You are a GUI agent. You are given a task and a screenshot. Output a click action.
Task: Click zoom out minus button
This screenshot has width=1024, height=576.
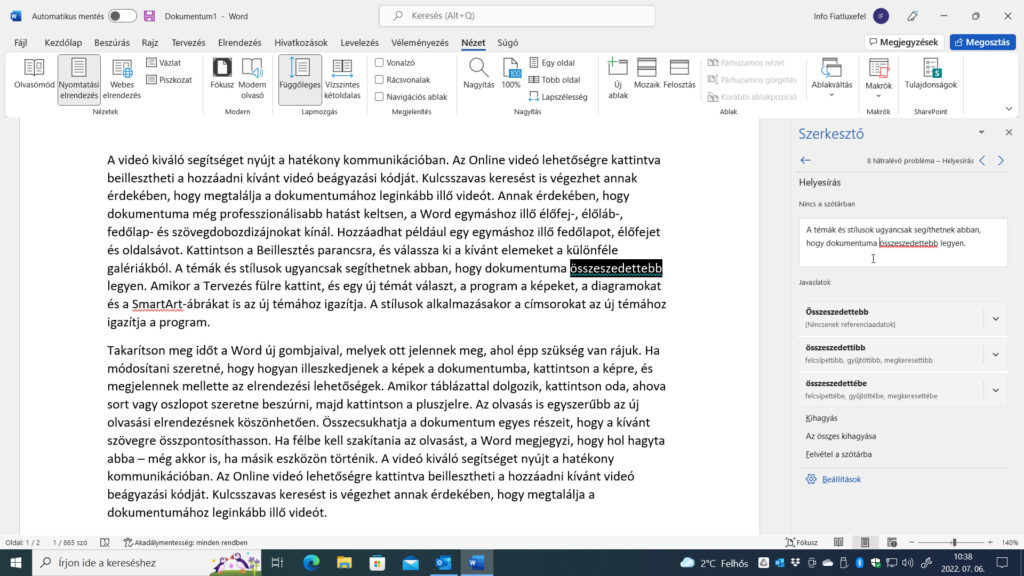tap(912, 542)
